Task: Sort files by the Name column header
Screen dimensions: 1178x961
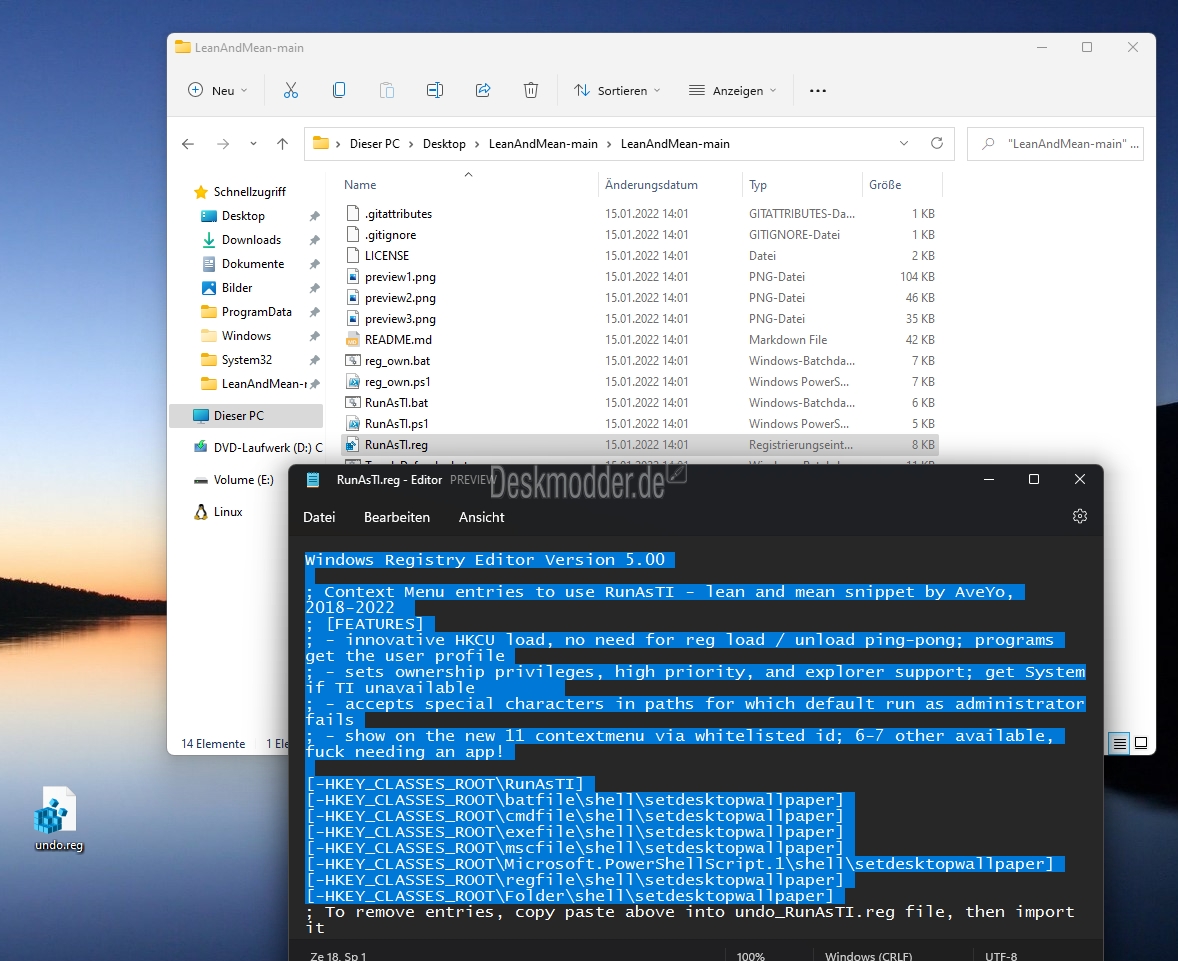Action: [360, 185]
